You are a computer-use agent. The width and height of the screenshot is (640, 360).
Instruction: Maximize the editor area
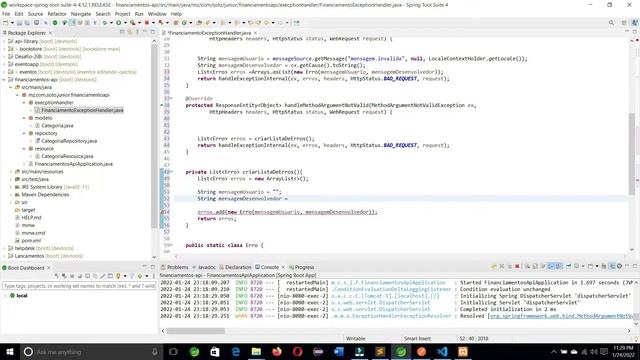pos(635,32)
